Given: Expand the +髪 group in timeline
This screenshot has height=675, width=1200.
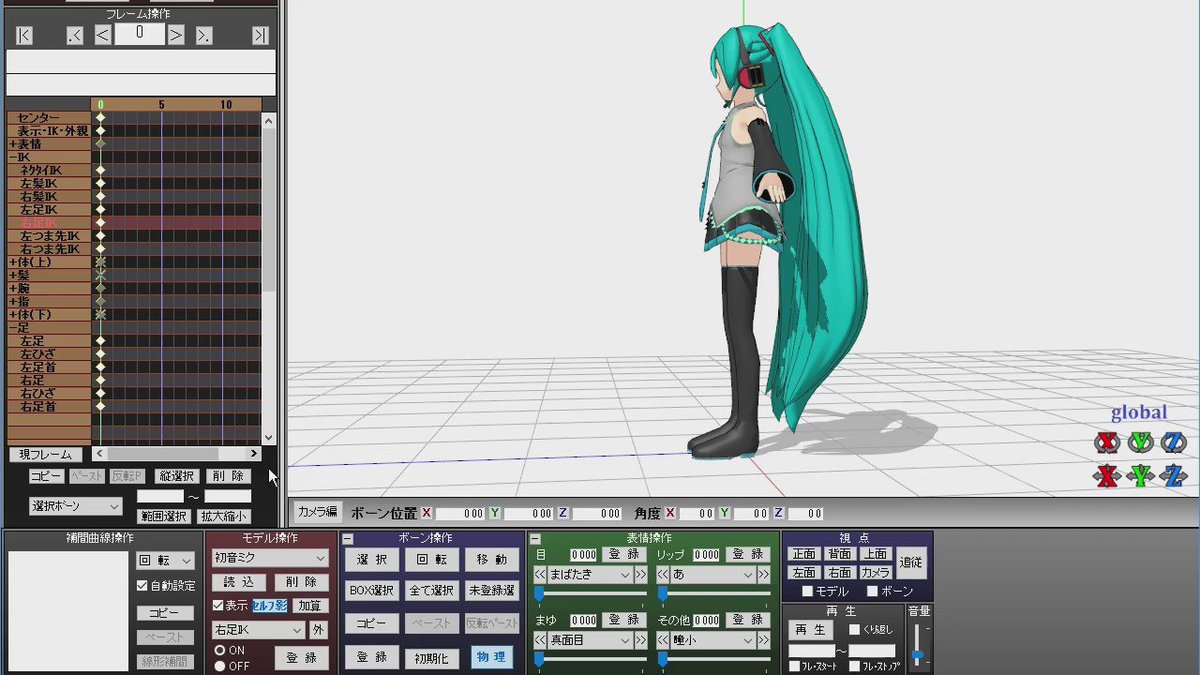Looking at the screenshot, I should (x=13, y=275).
